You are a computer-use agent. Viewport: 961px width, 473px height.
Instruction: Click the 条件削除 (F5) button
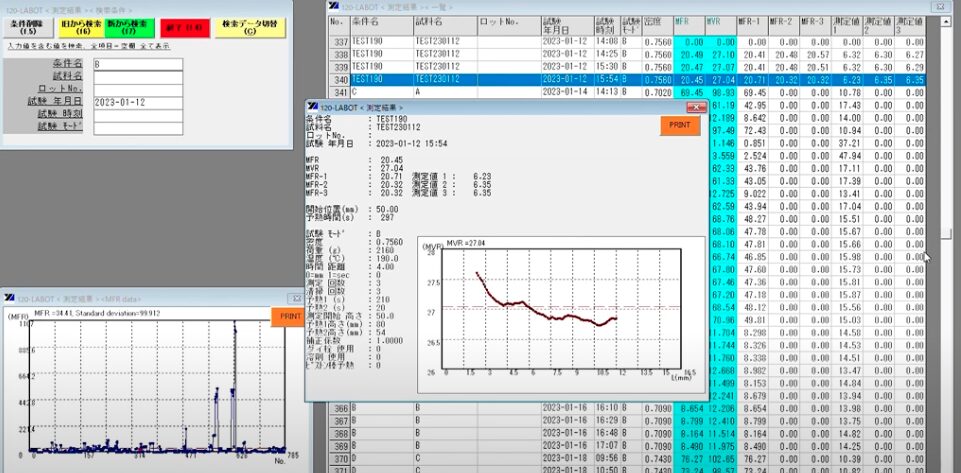(26, 27)
